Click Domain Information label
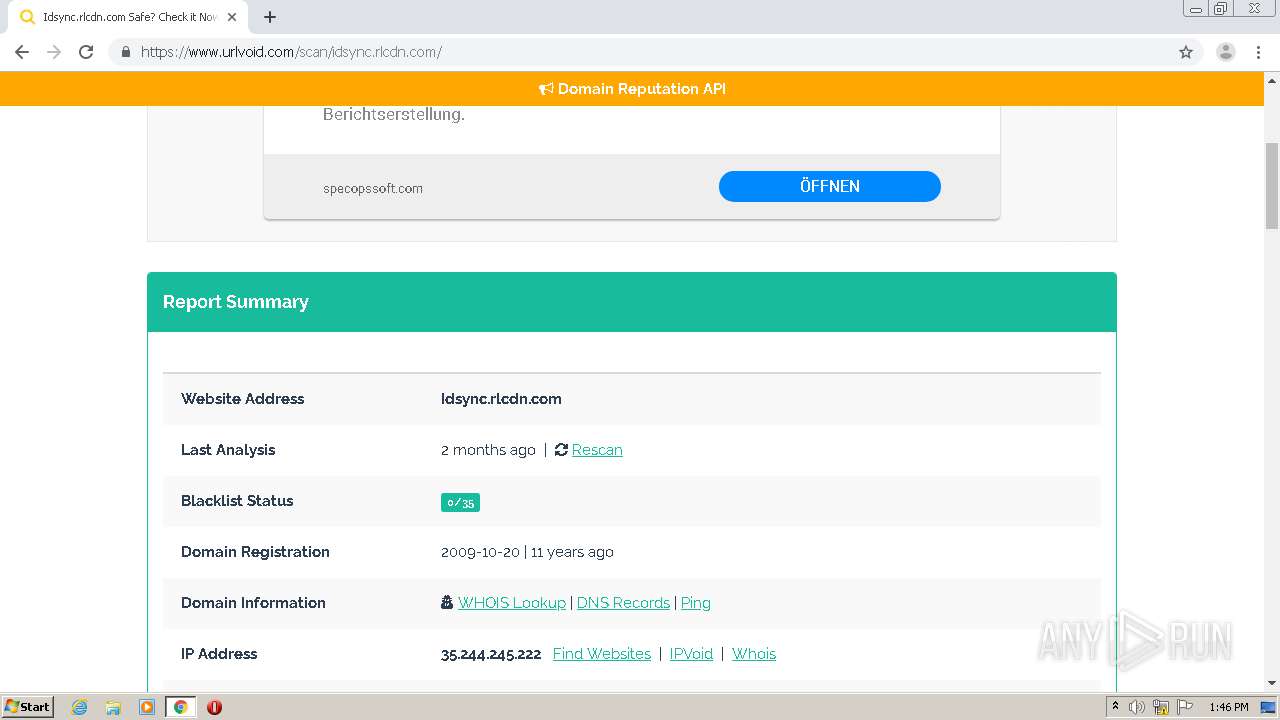This screenshot has height=720, width=1280. pyautogui.click(x=253, y=603)
